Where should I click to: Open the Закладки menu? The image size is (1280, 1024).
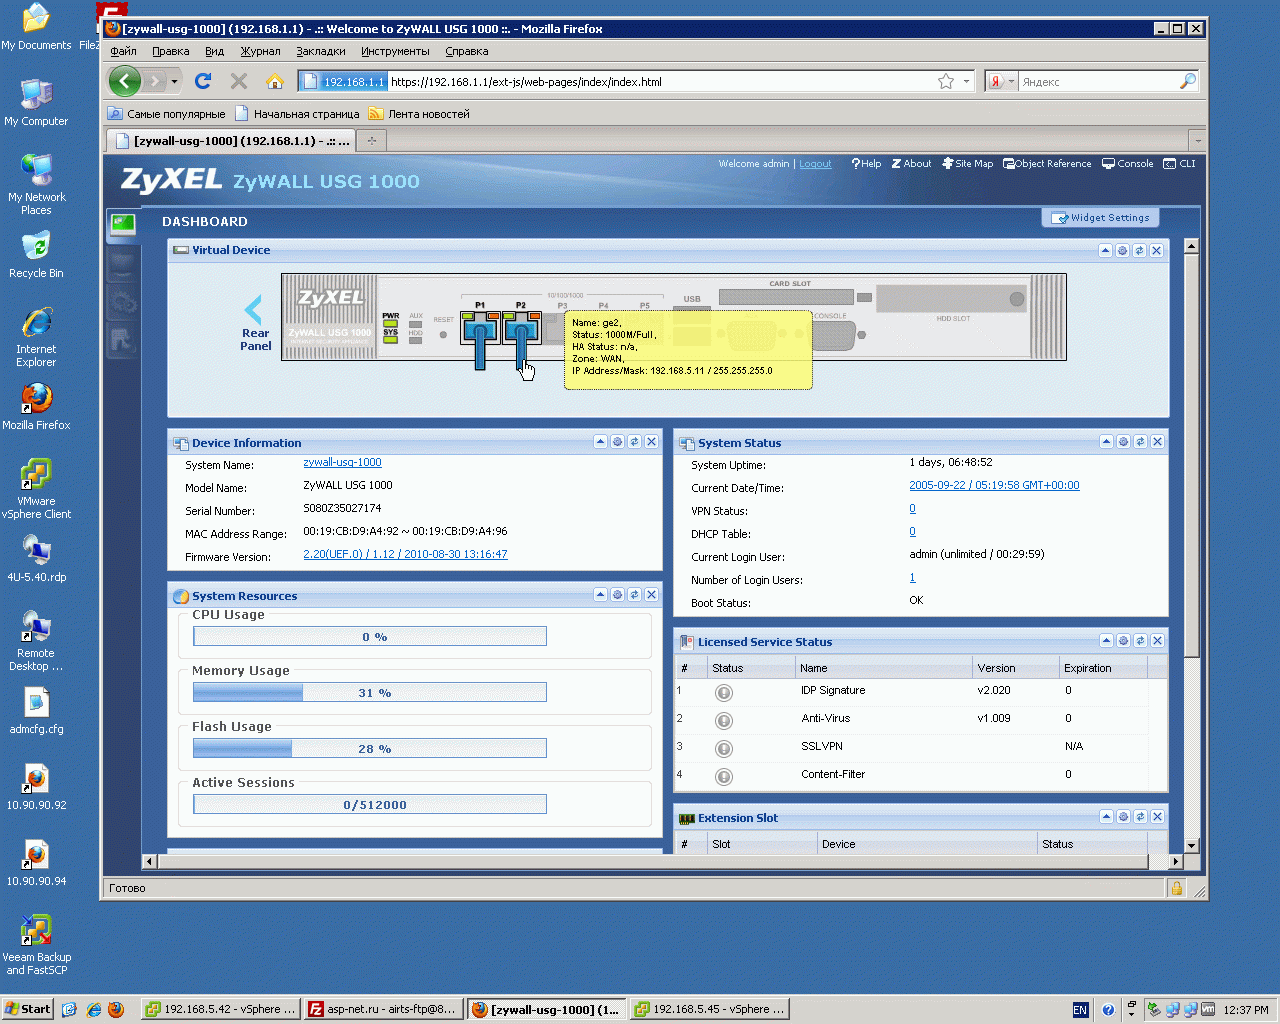(321, 51)
